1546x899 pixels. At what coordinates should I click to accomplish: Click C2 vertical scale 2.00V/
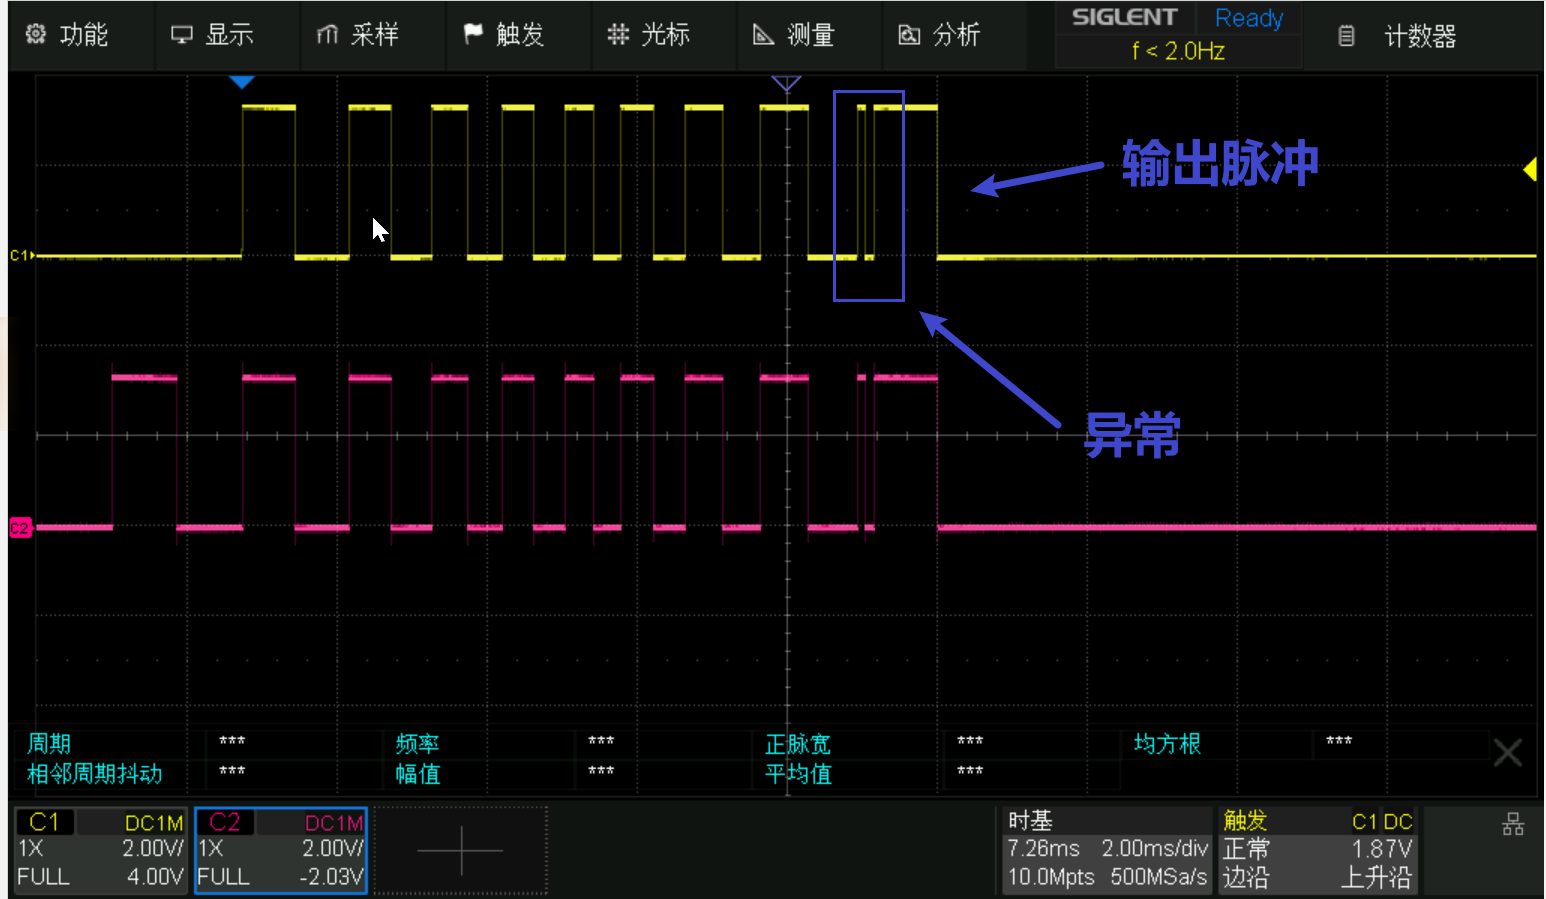(333, 849)
